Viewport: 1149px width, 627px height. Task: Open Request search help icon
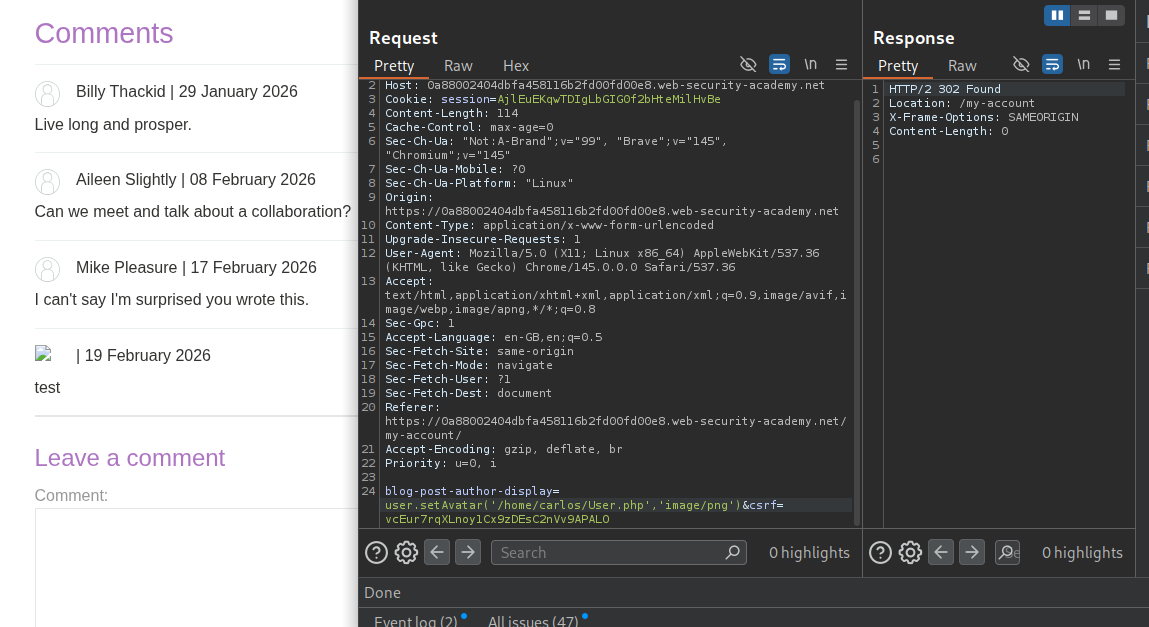pyautogui.click(x=376, y=552)
